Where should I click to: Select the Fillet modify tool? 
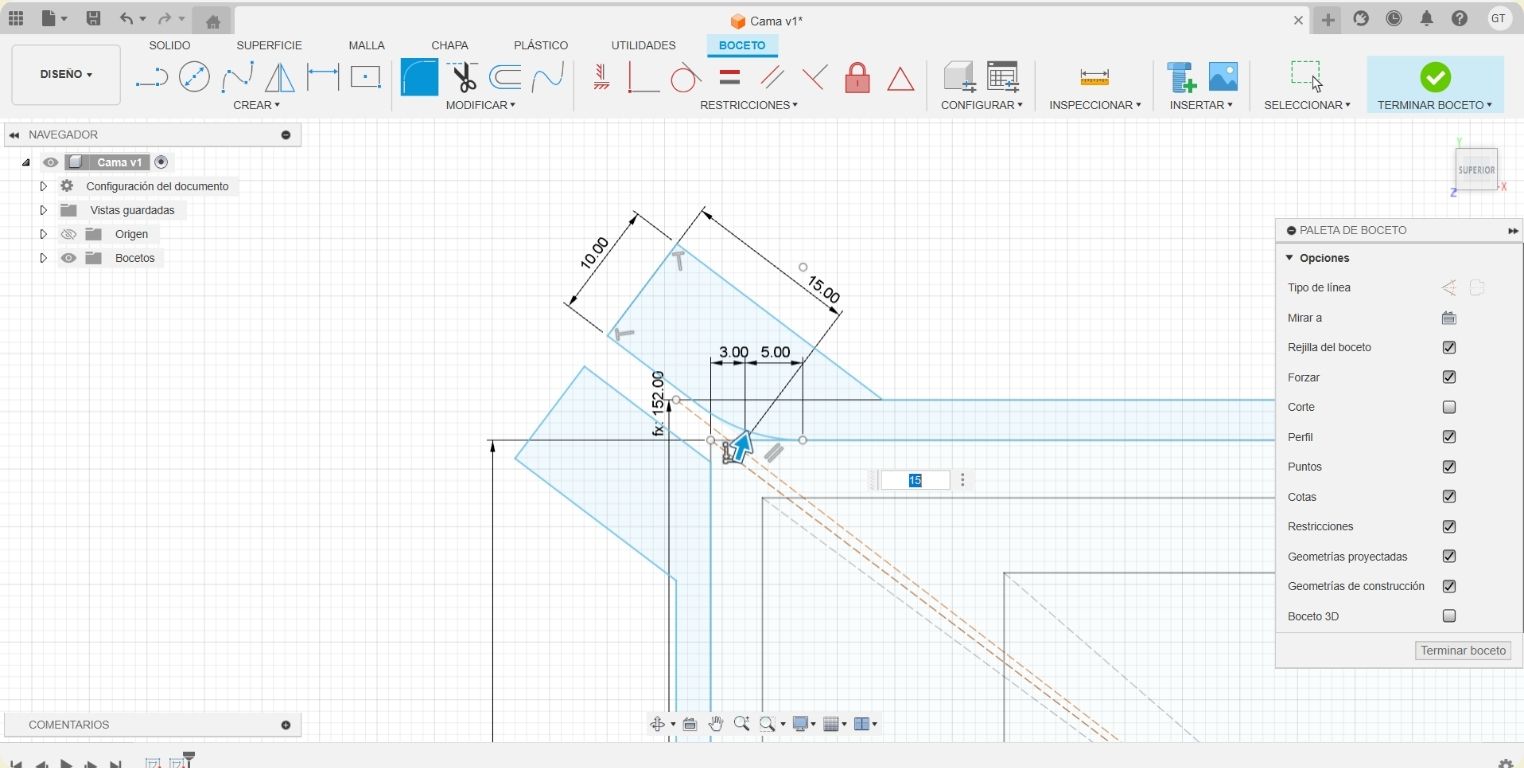[420, 77]
